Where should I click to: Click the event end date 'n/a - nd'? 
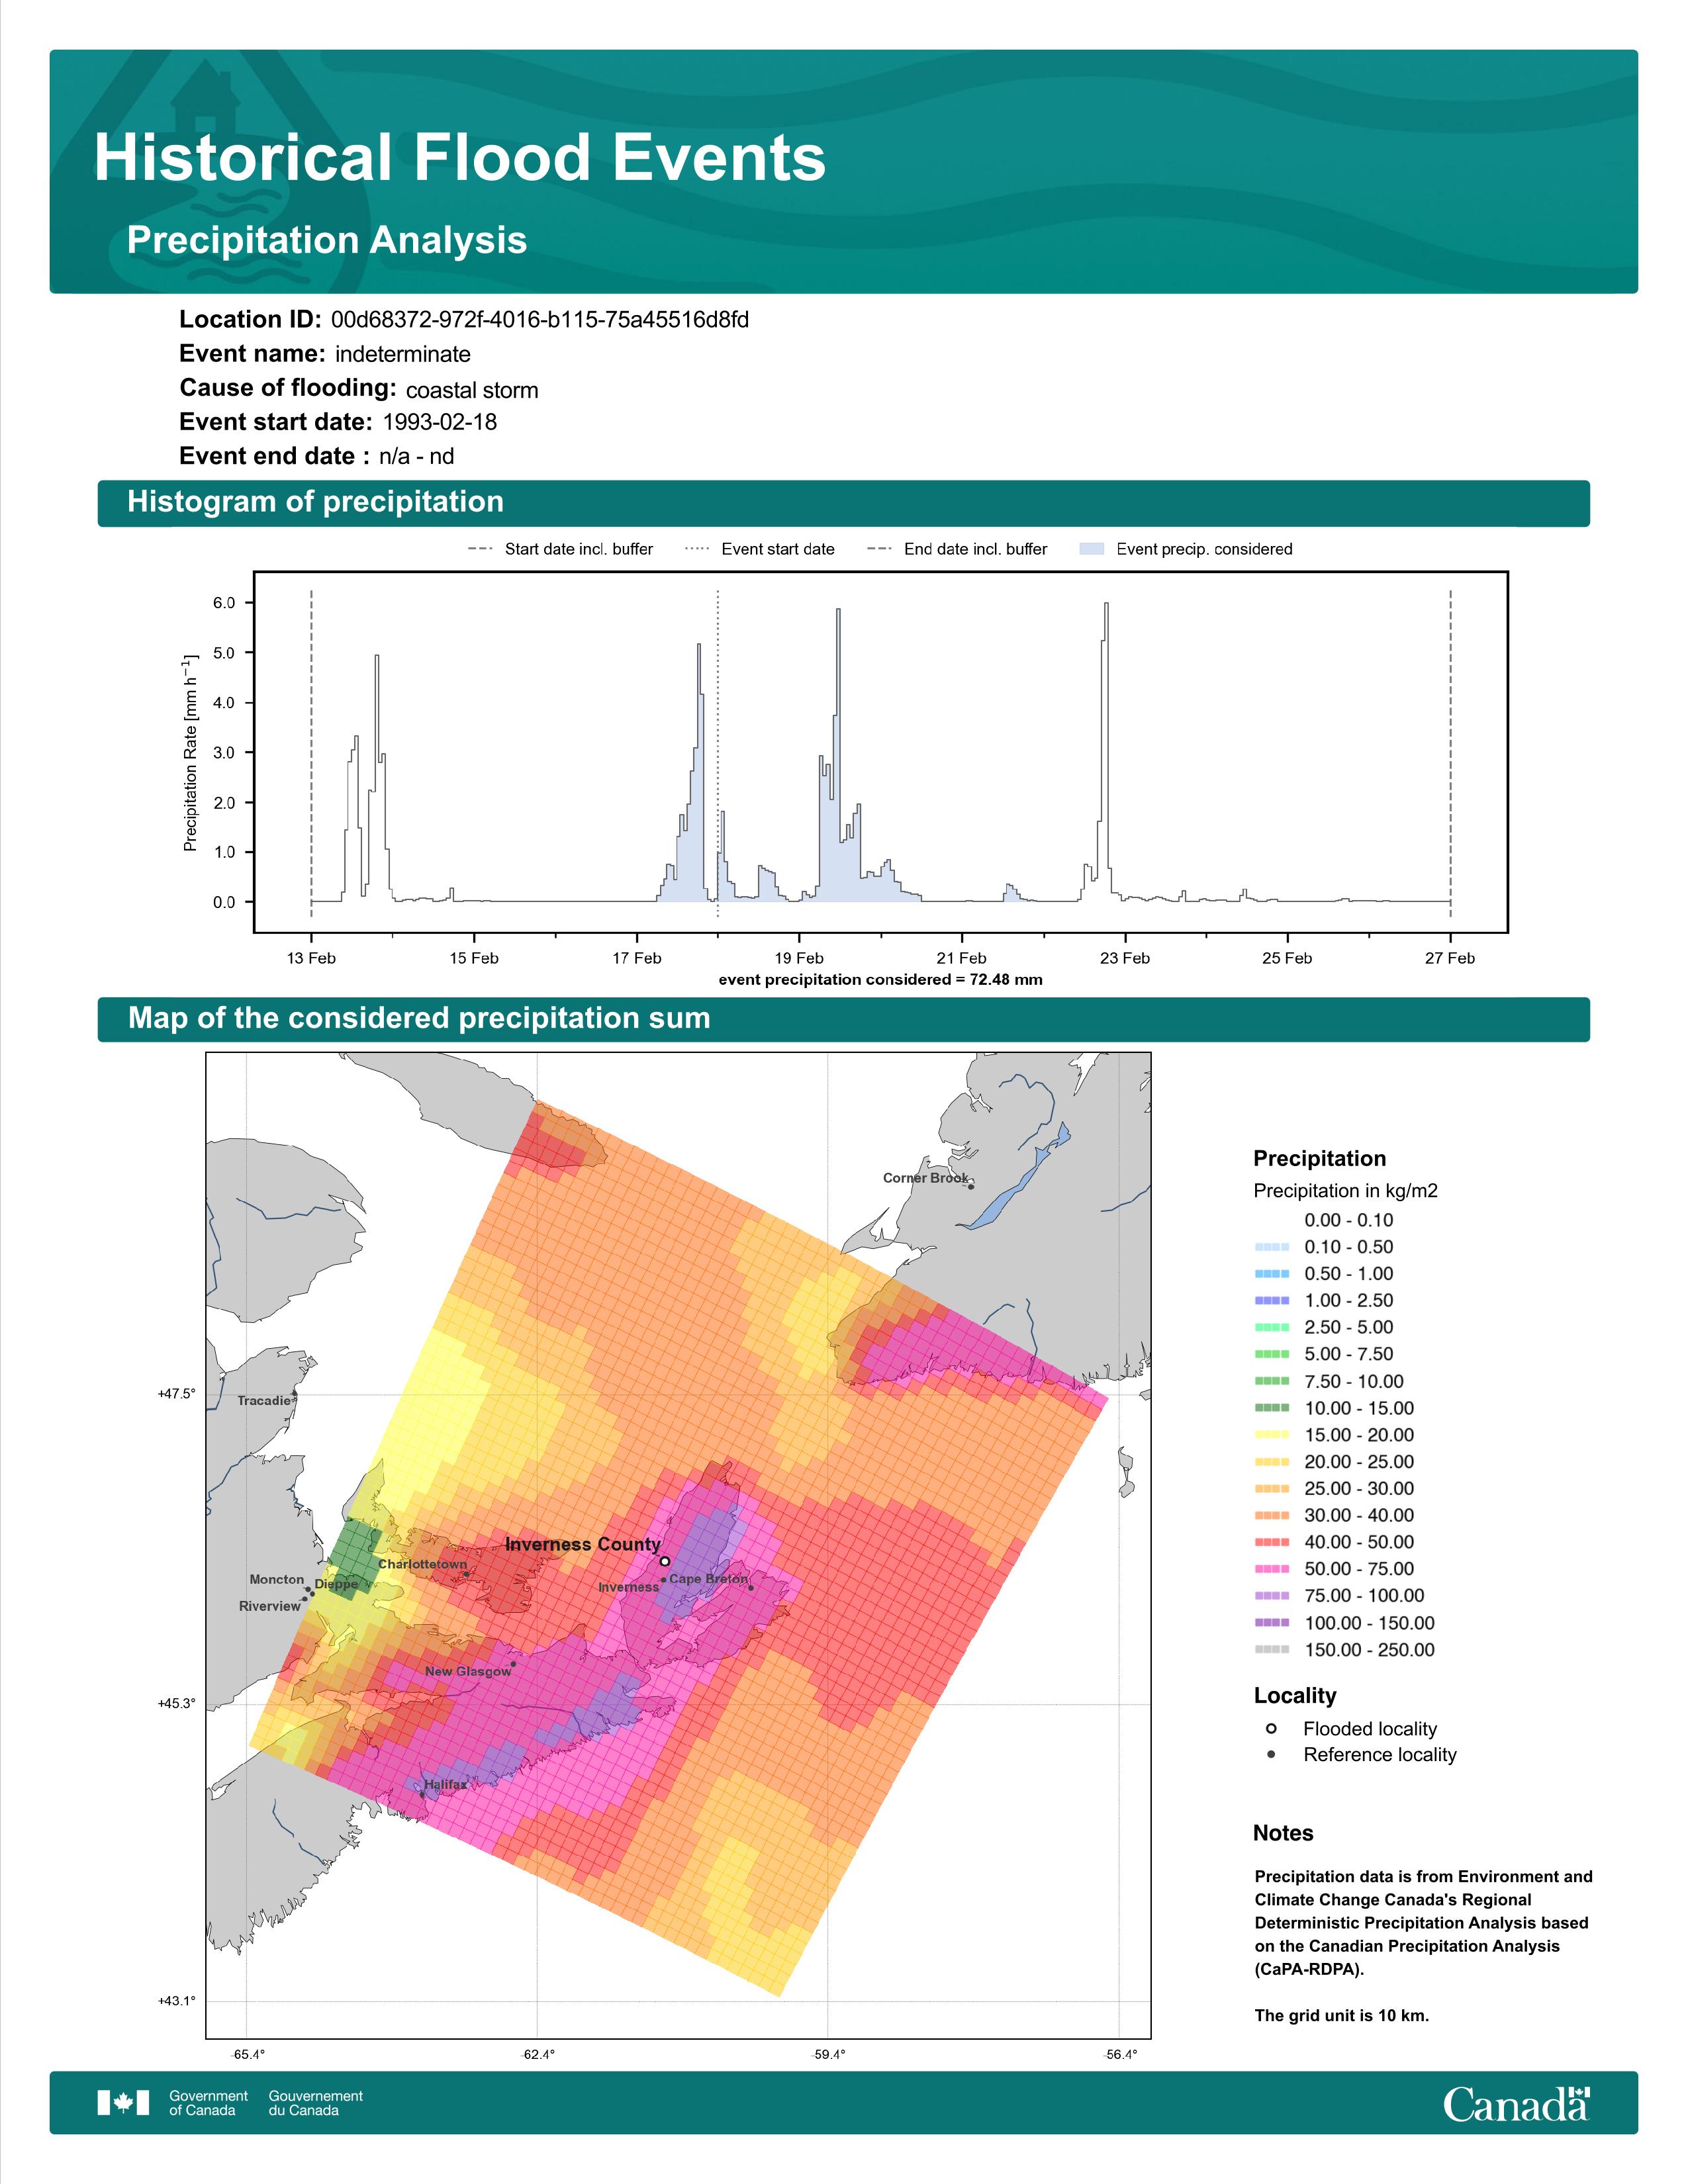417,456
